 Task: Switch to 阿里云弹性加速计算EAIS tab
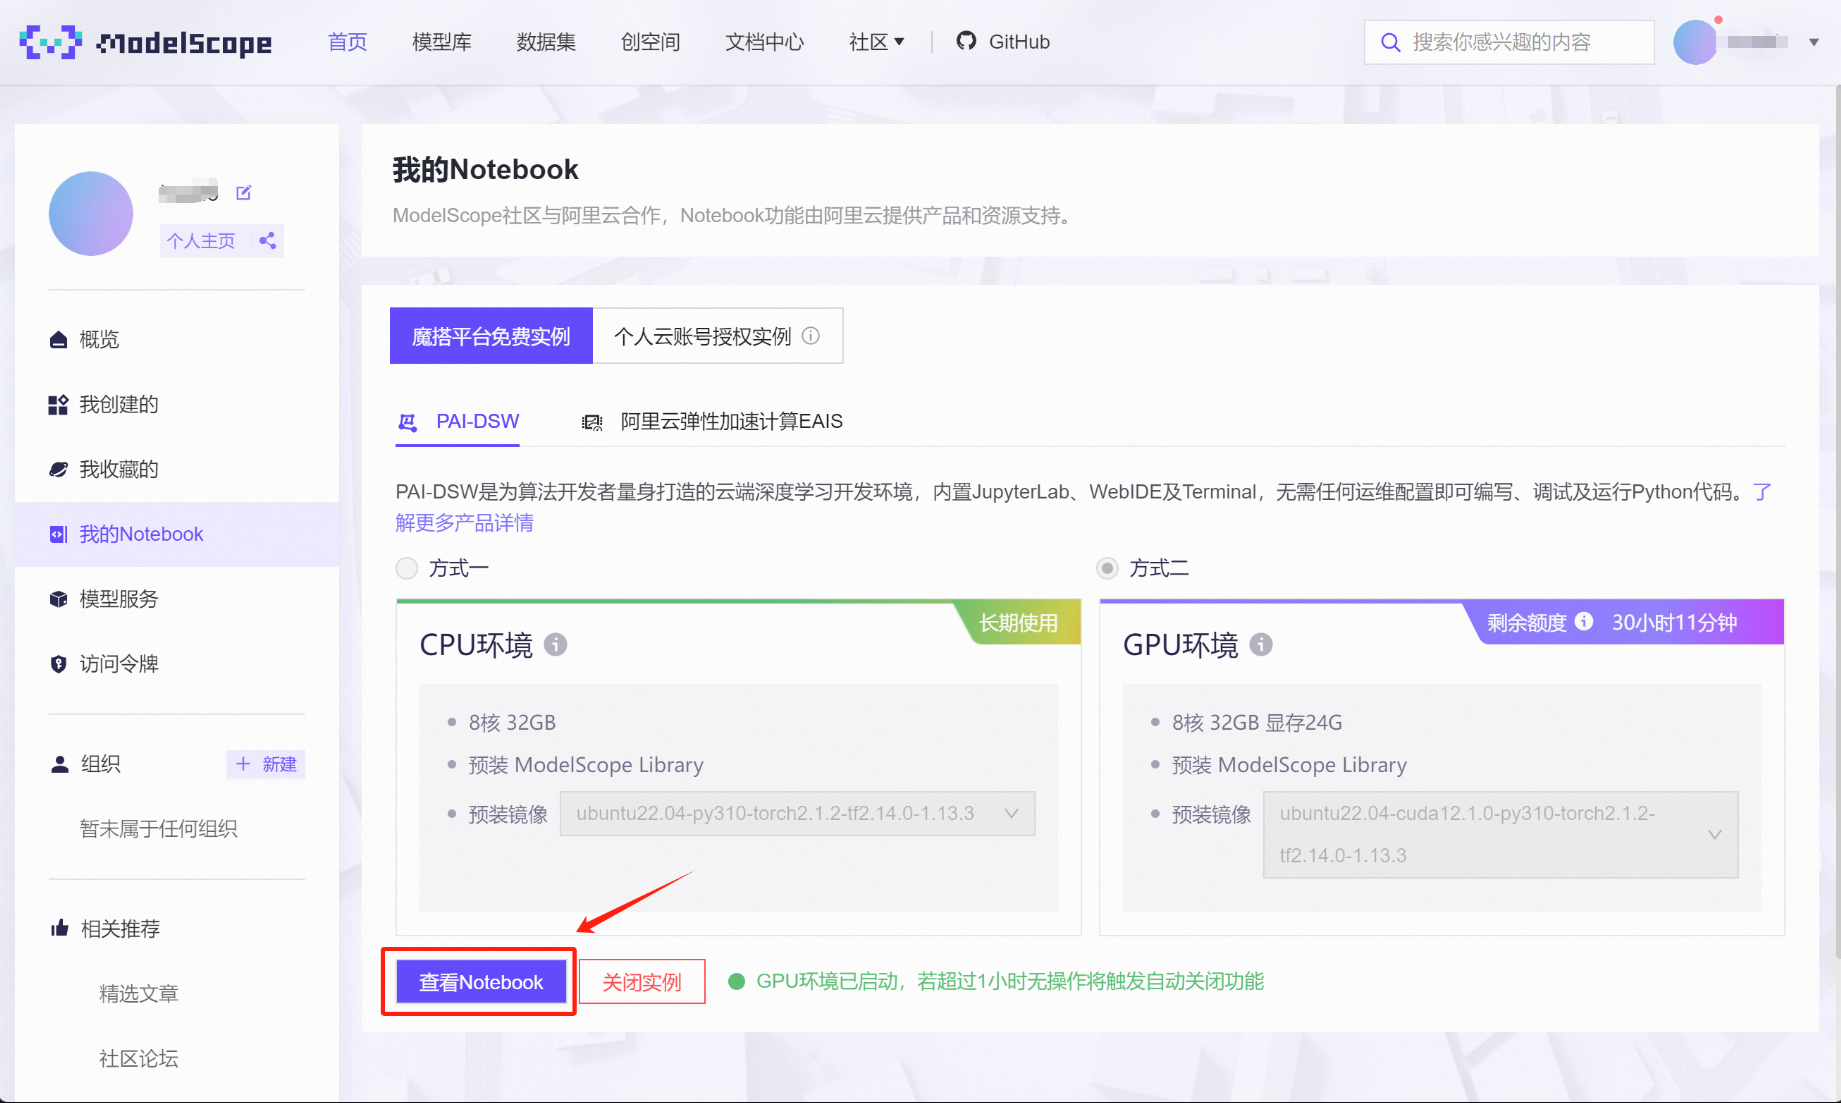tap(730, 422)
